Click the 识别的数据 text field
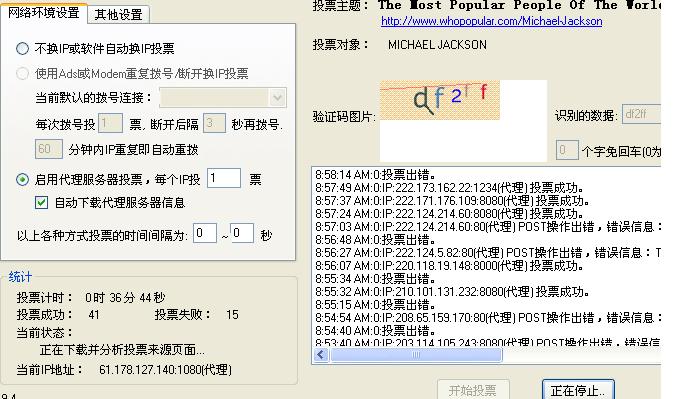683x399 pixels. 641,114
